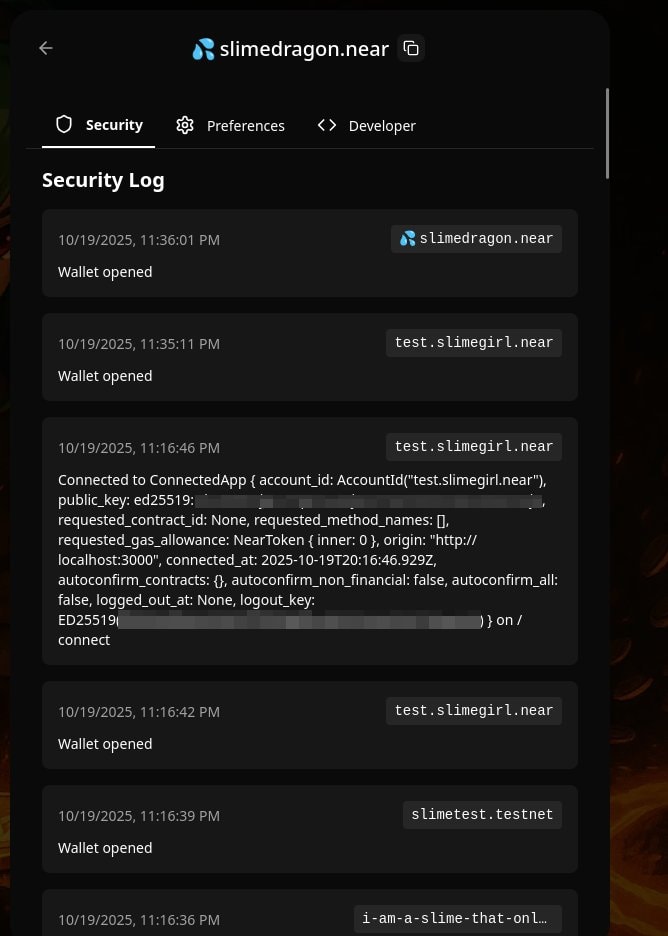Click test.slimegirl.near badge on Connected entry

click(474, 447)
